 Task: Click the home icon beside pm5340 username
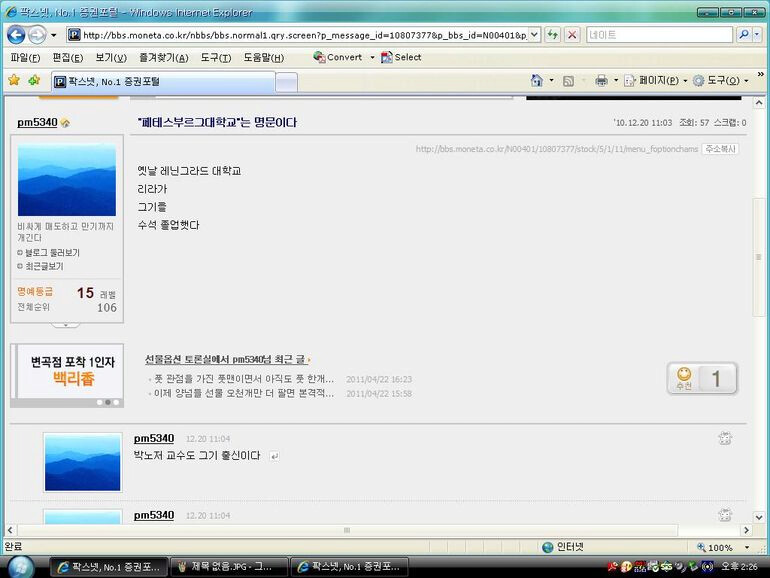point(65,123)
